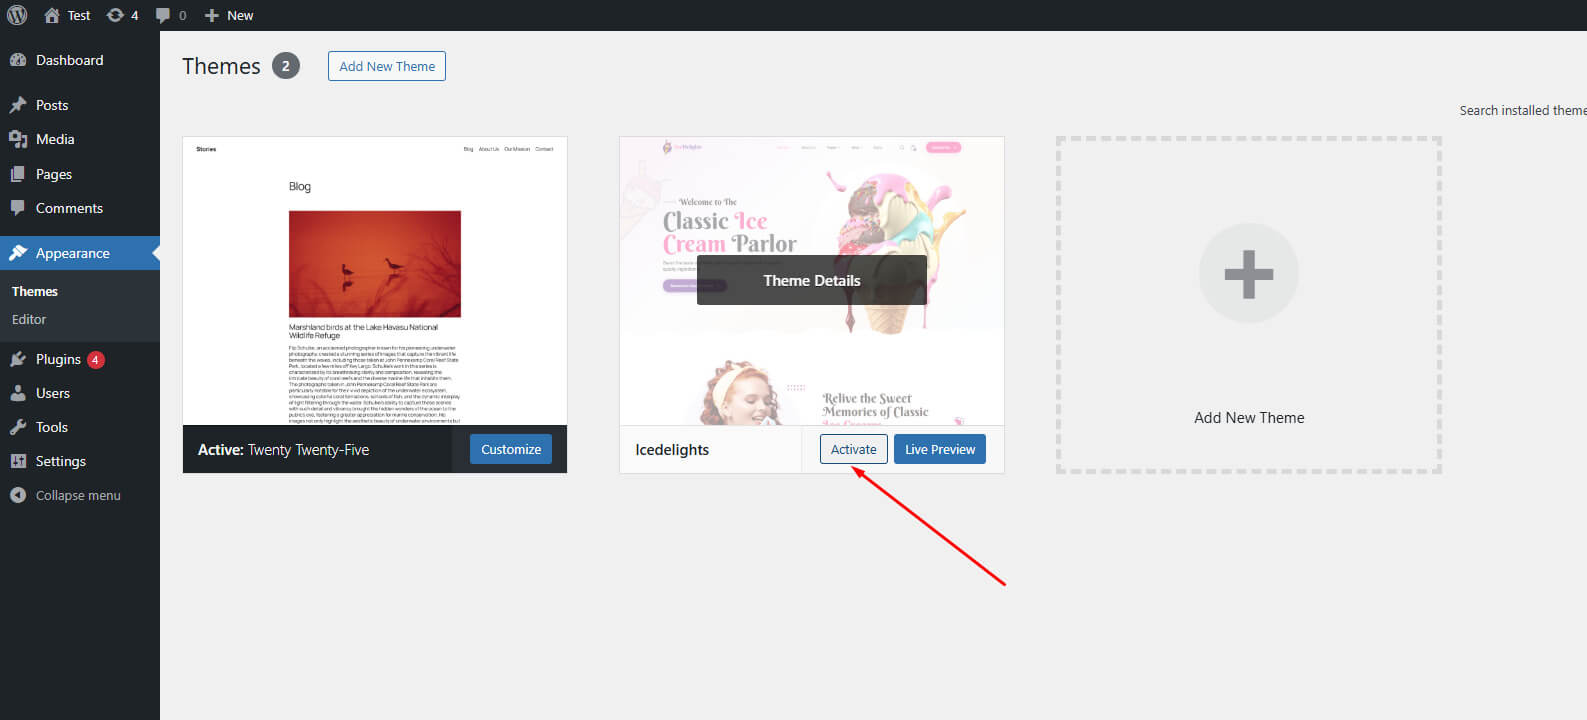Image resolution: width=1587 pixels, height=720 pixels.
Task: Open Live Preview for Icedelights
Action: tap(940, 449)
